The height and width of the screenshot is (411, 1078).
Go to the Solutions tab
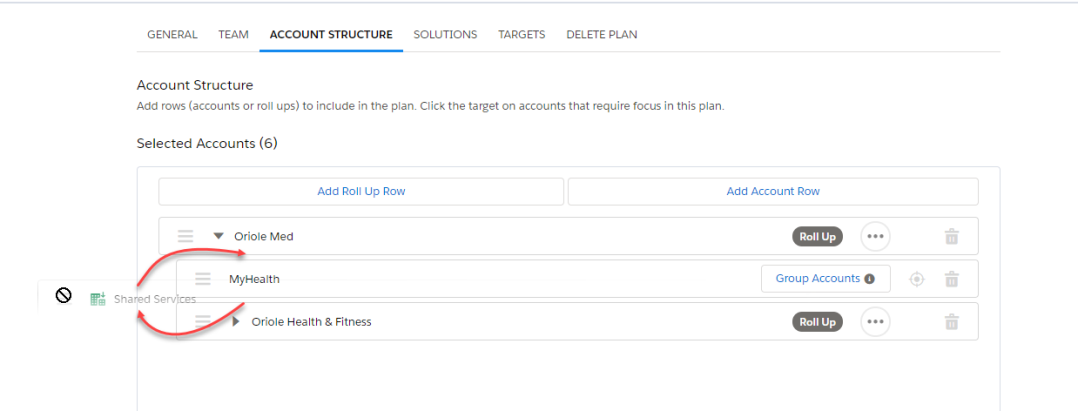pos(445,34)
